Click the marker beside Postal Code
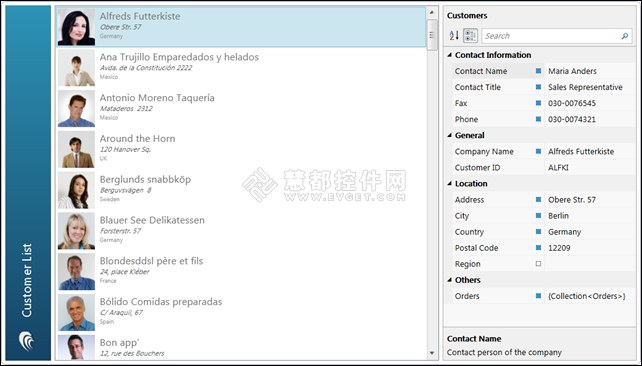The image size is (642, 366). (538, 248)
